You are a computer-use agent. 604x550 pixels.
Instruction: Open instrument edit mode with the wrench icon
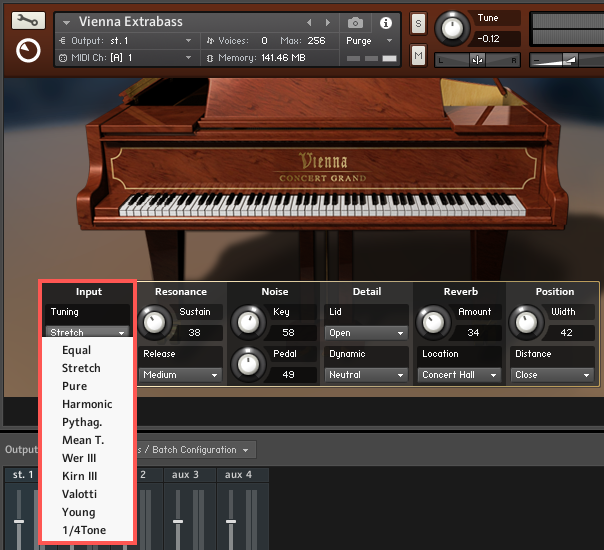[x=28, y=20]
